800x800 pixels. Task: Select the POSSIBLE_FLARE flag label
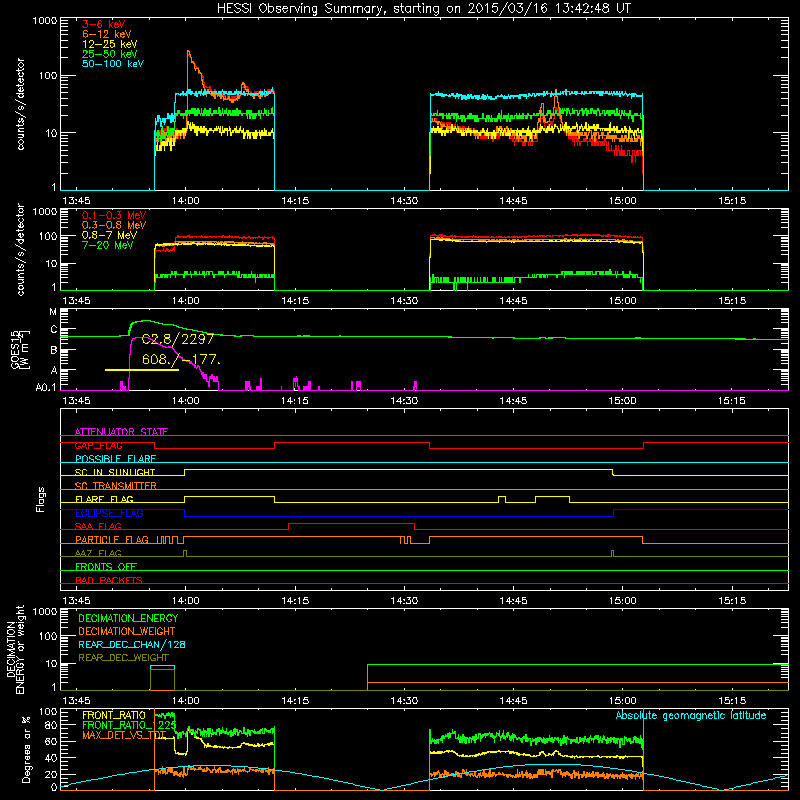pos(115,459)
